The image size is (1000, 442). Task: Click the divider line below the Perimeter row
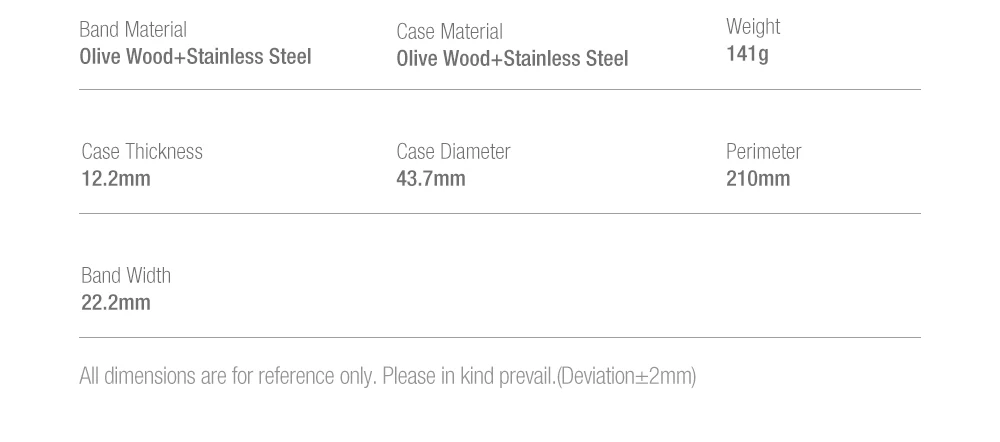pyautogui.click(x=500, y=214)
